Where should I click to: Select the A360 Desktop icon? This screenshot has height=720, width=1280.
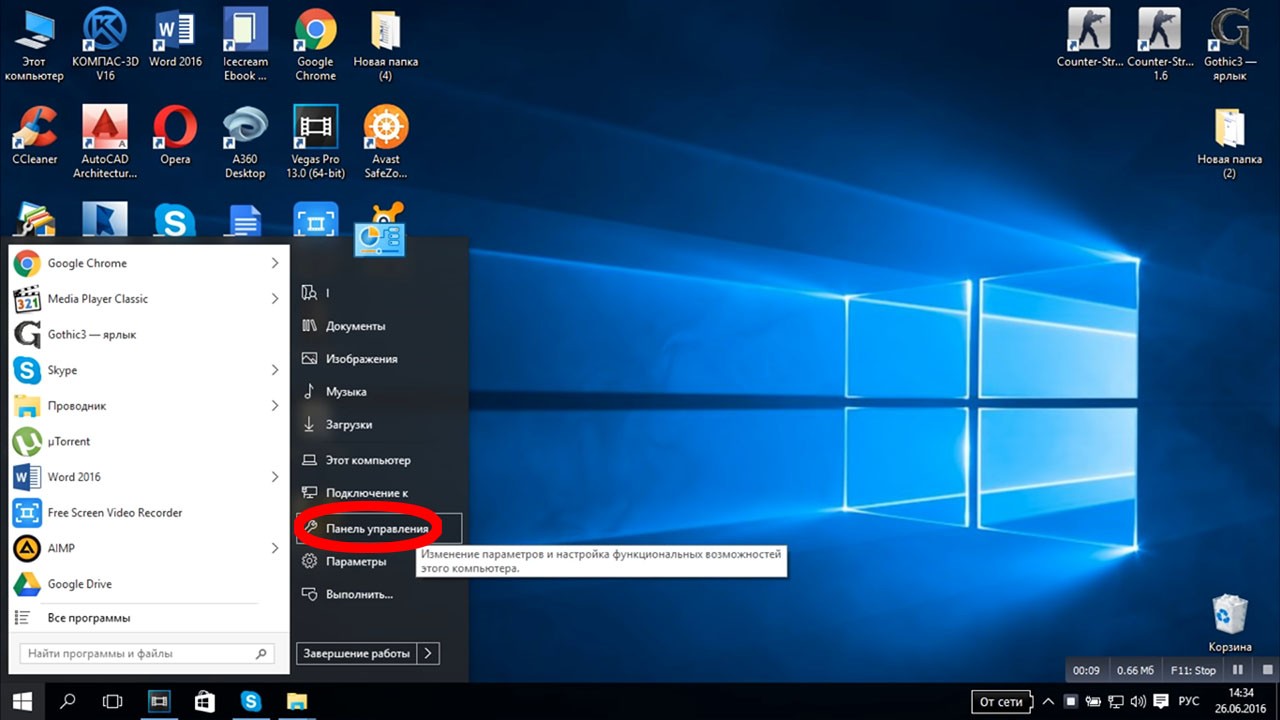tap(245, 142)
